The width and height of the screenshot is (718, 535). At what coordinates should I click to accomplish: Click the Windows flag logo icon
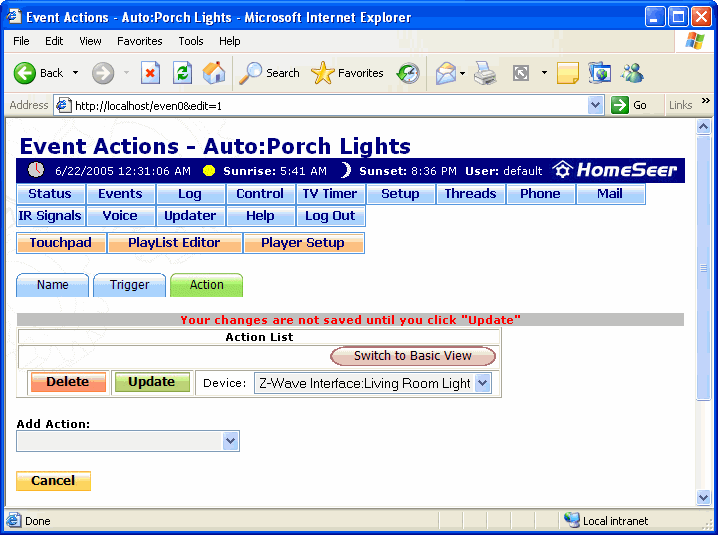tap(695, 41)
